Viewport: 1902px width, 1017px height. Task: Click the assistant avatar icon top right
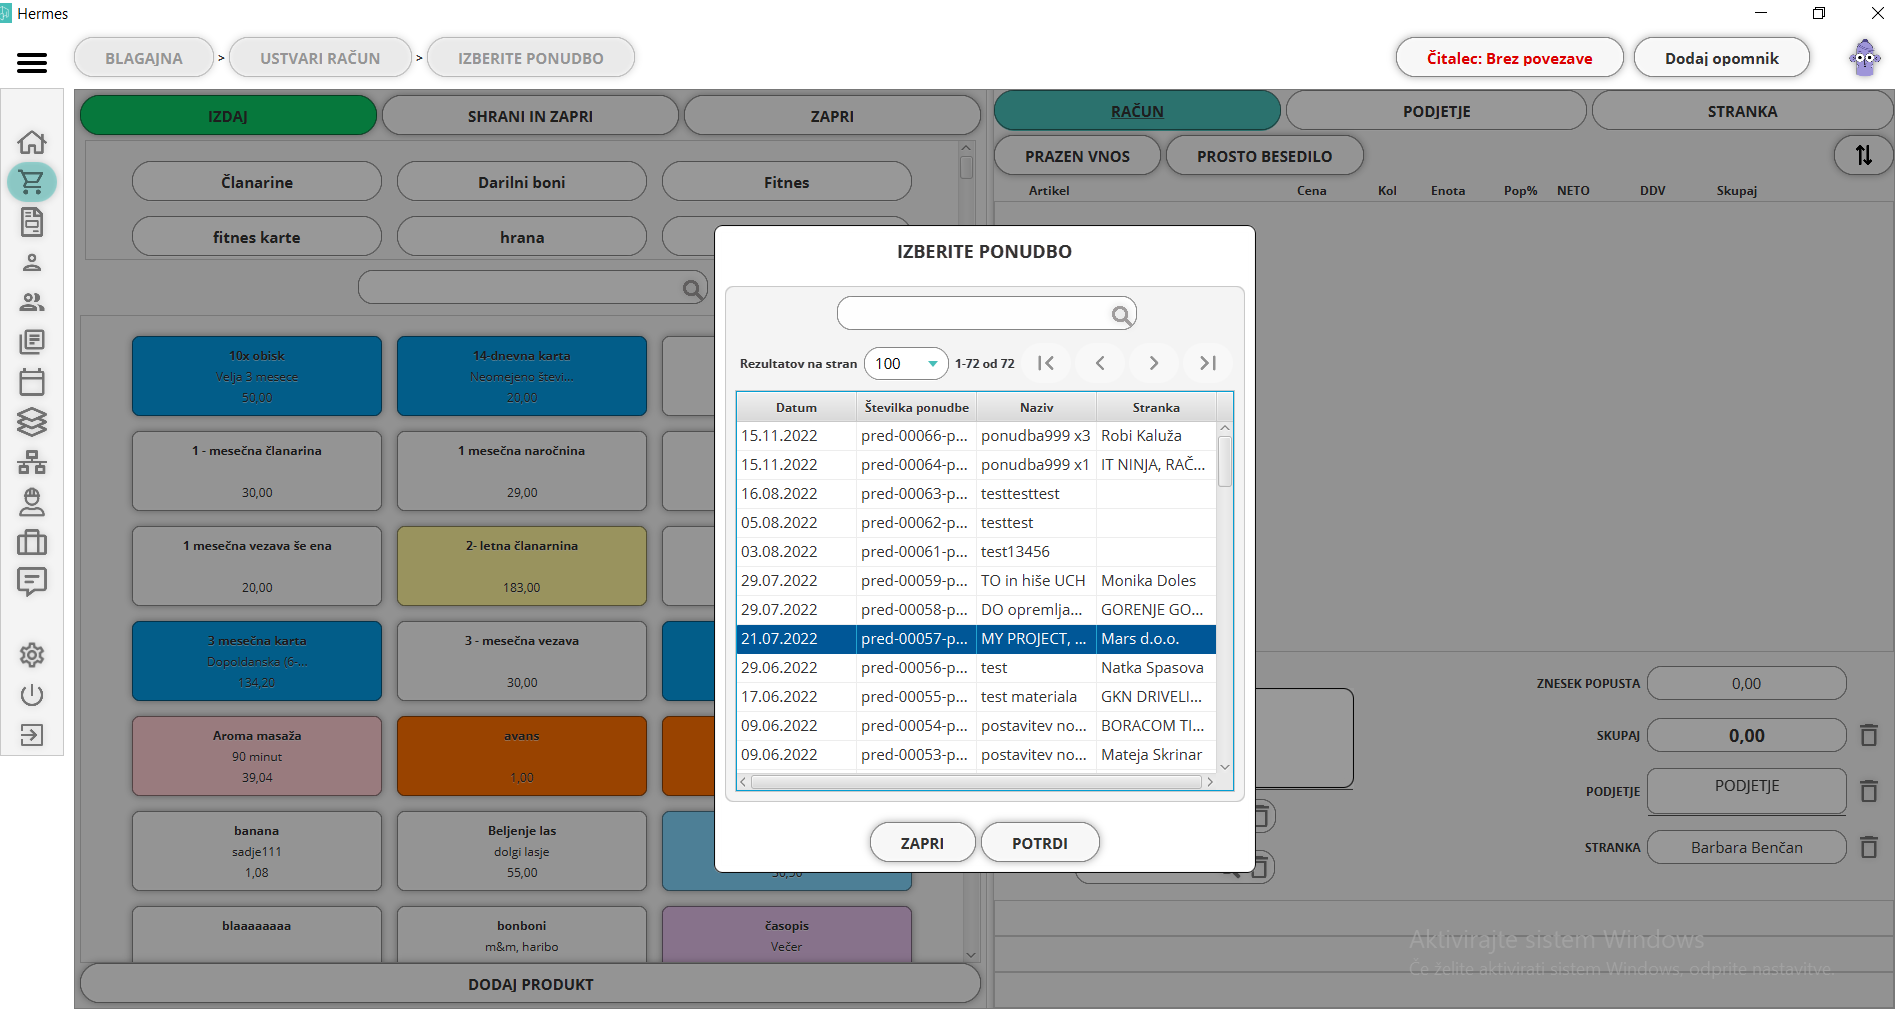pyautogui.click(x=1865, y=58)
